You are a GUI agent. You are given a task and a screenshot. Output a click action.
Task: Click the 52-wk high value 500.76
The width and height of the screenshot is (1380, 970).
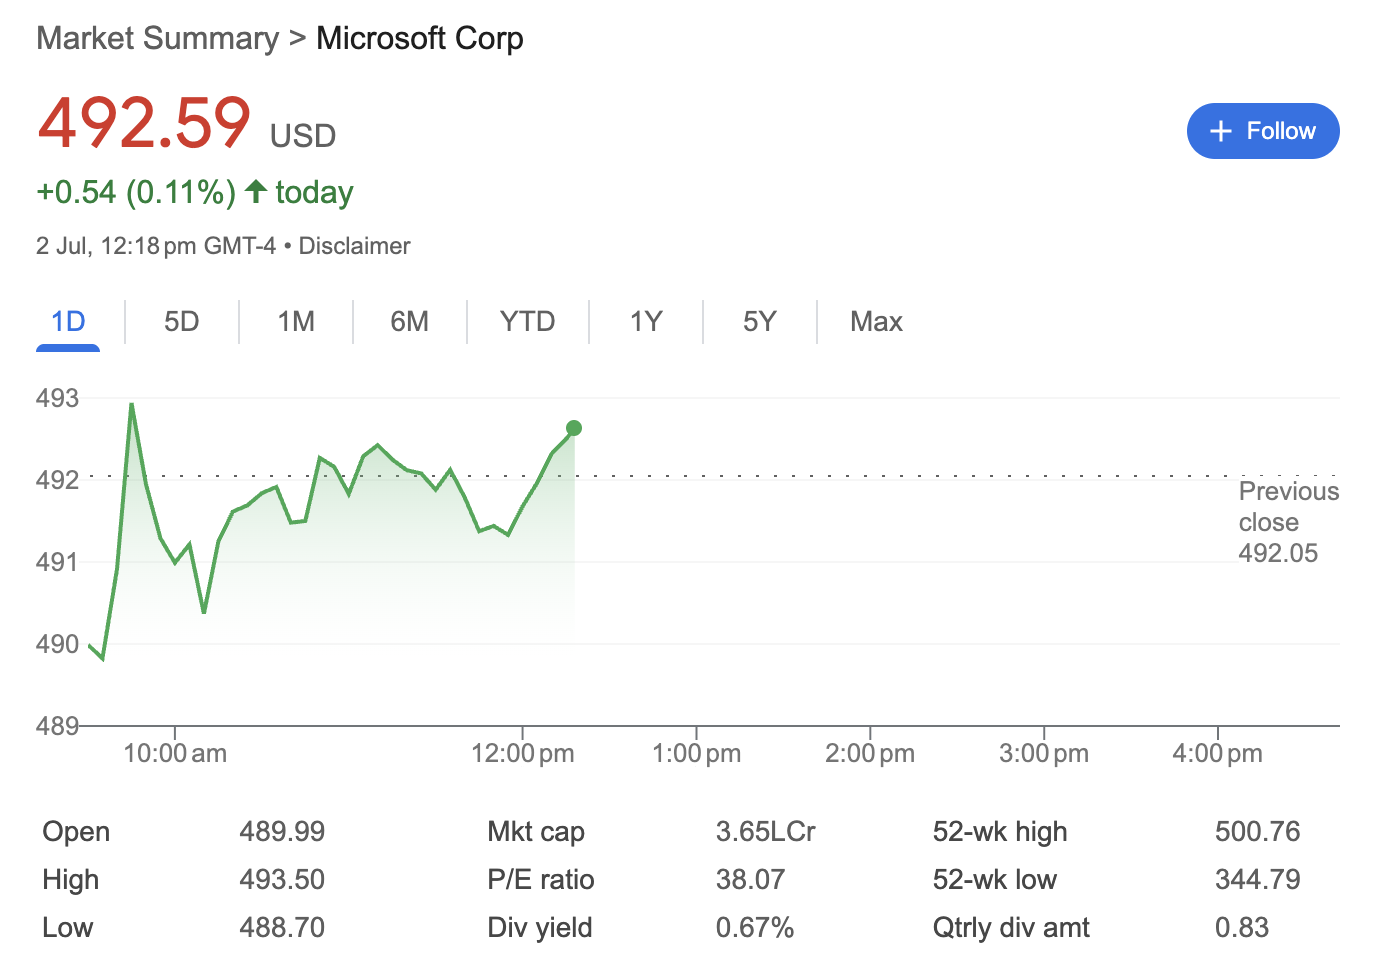coord(1257,831)
